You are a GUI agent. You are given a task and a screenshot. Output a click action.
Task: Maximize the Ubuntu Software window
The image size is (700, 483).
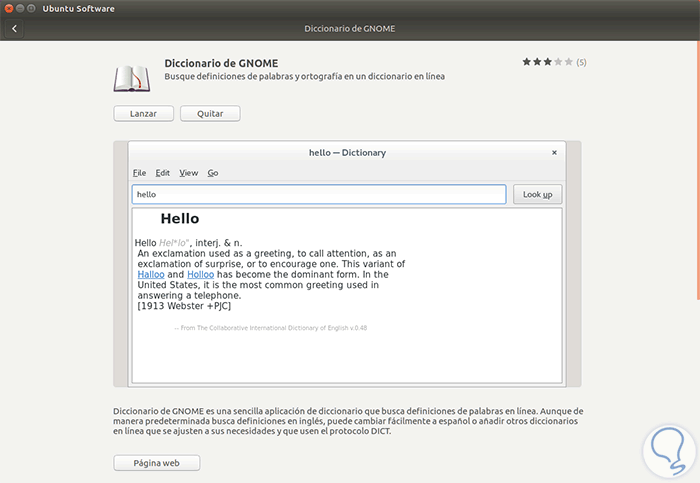point(31,8)
